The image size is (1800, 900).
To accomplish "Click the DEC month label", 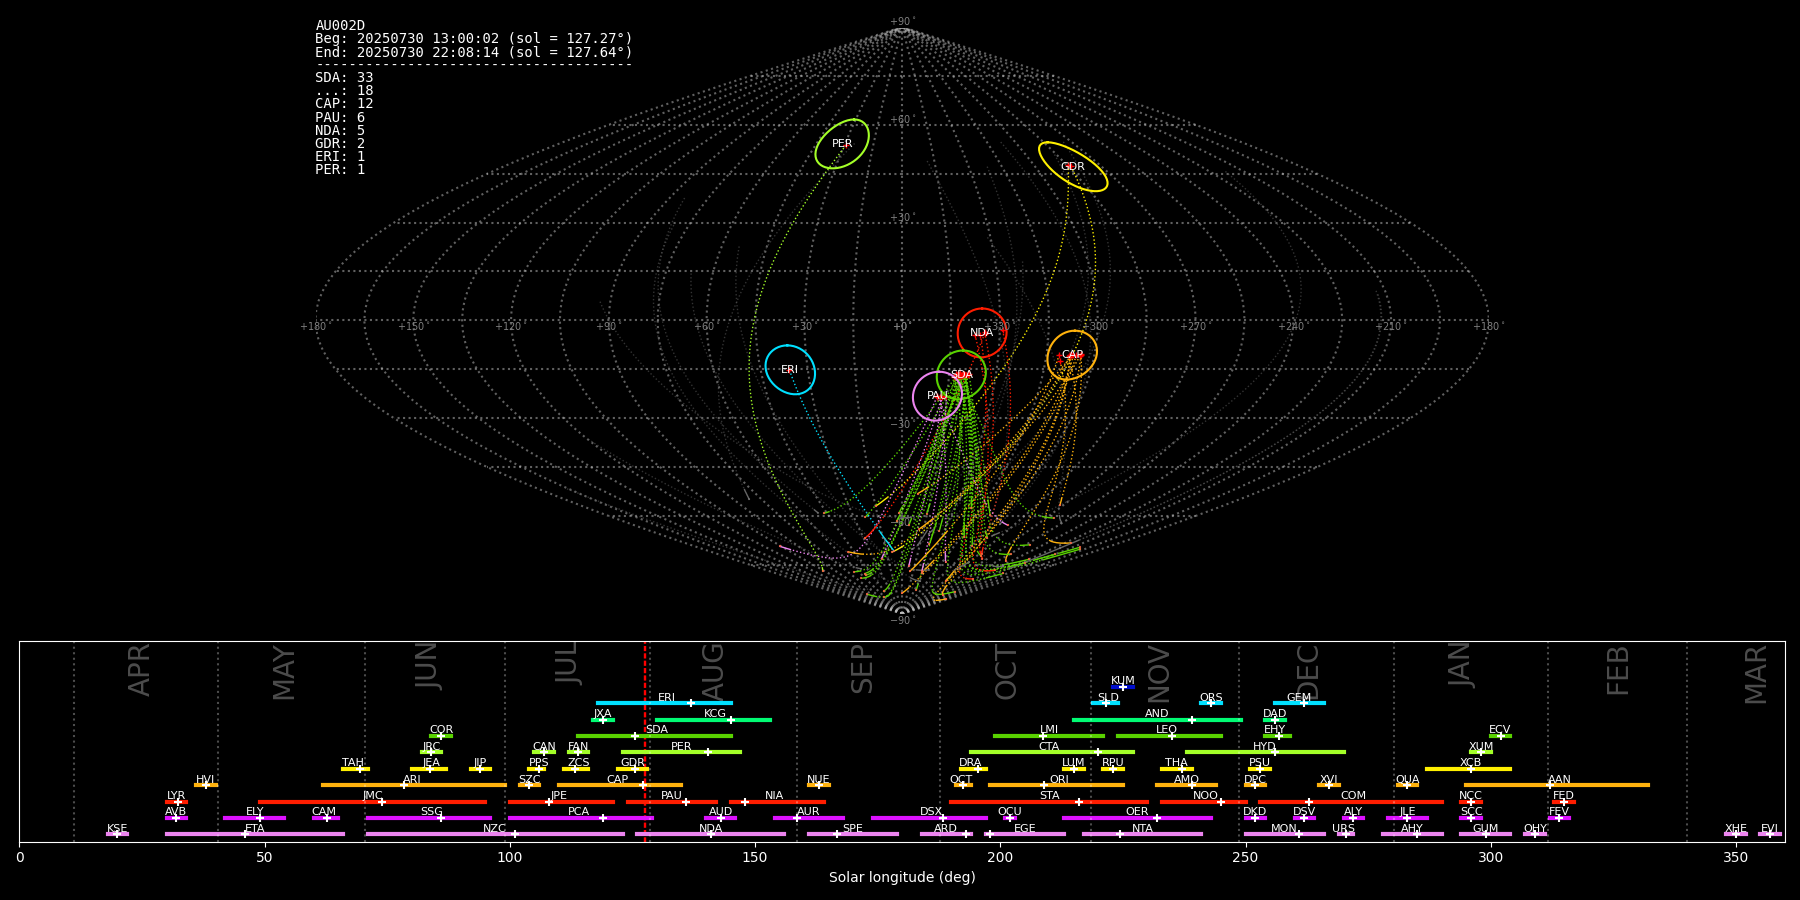I will tap(1308, 673).
